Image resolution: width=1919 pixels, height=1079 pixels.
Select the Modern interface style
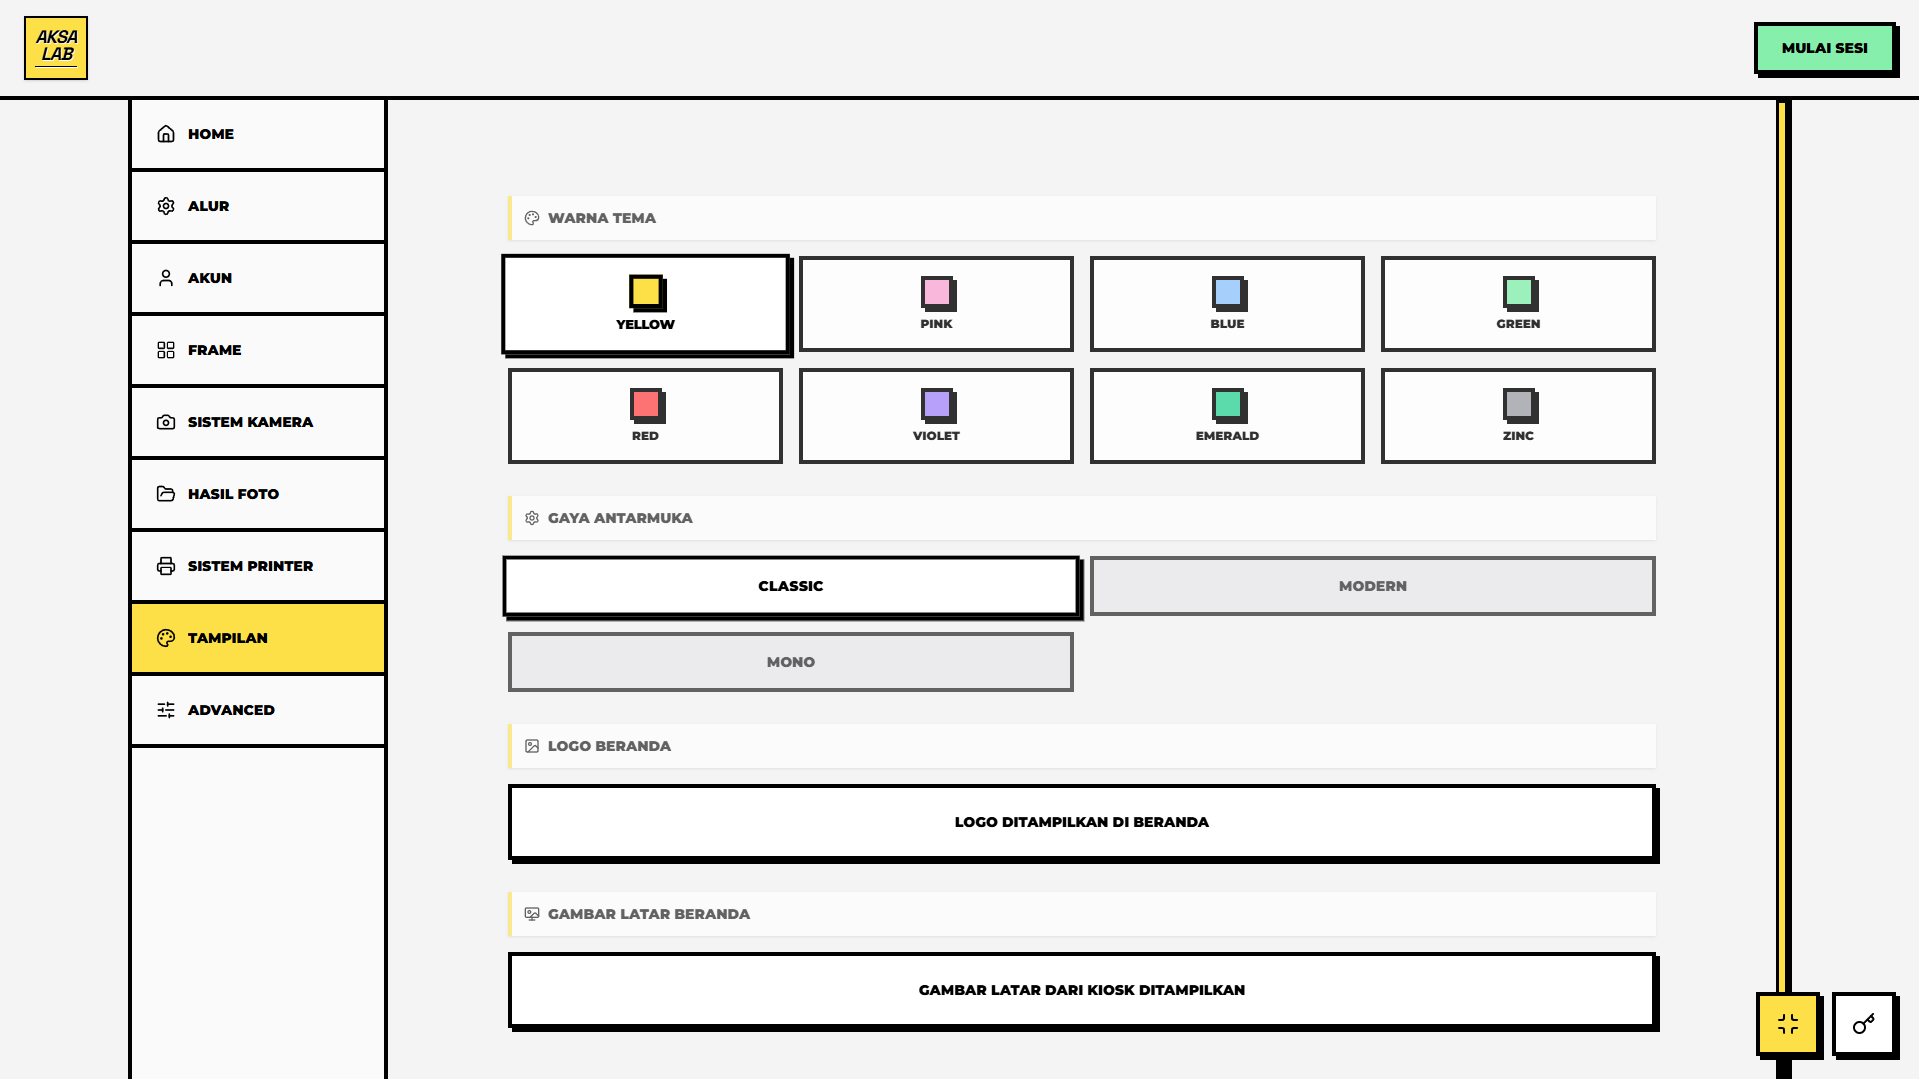click(1372, 586)
